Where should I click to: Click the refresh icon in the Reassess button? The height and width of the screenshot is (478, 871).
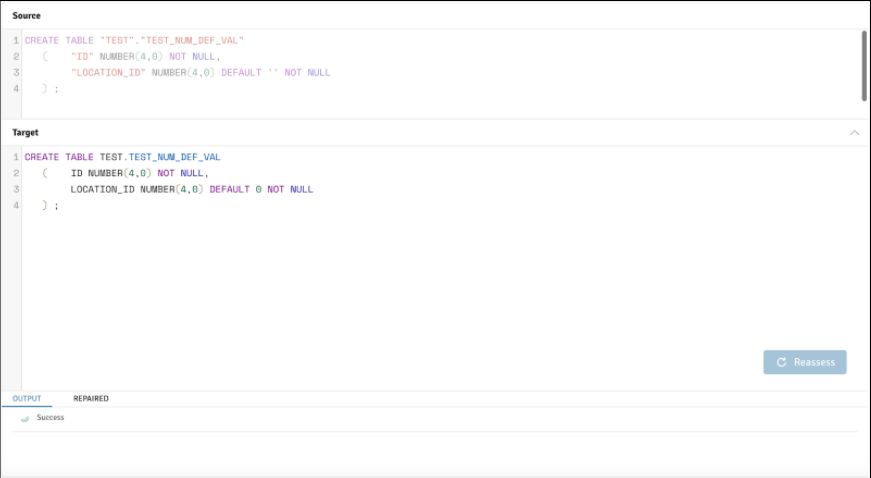click(782, 362)
